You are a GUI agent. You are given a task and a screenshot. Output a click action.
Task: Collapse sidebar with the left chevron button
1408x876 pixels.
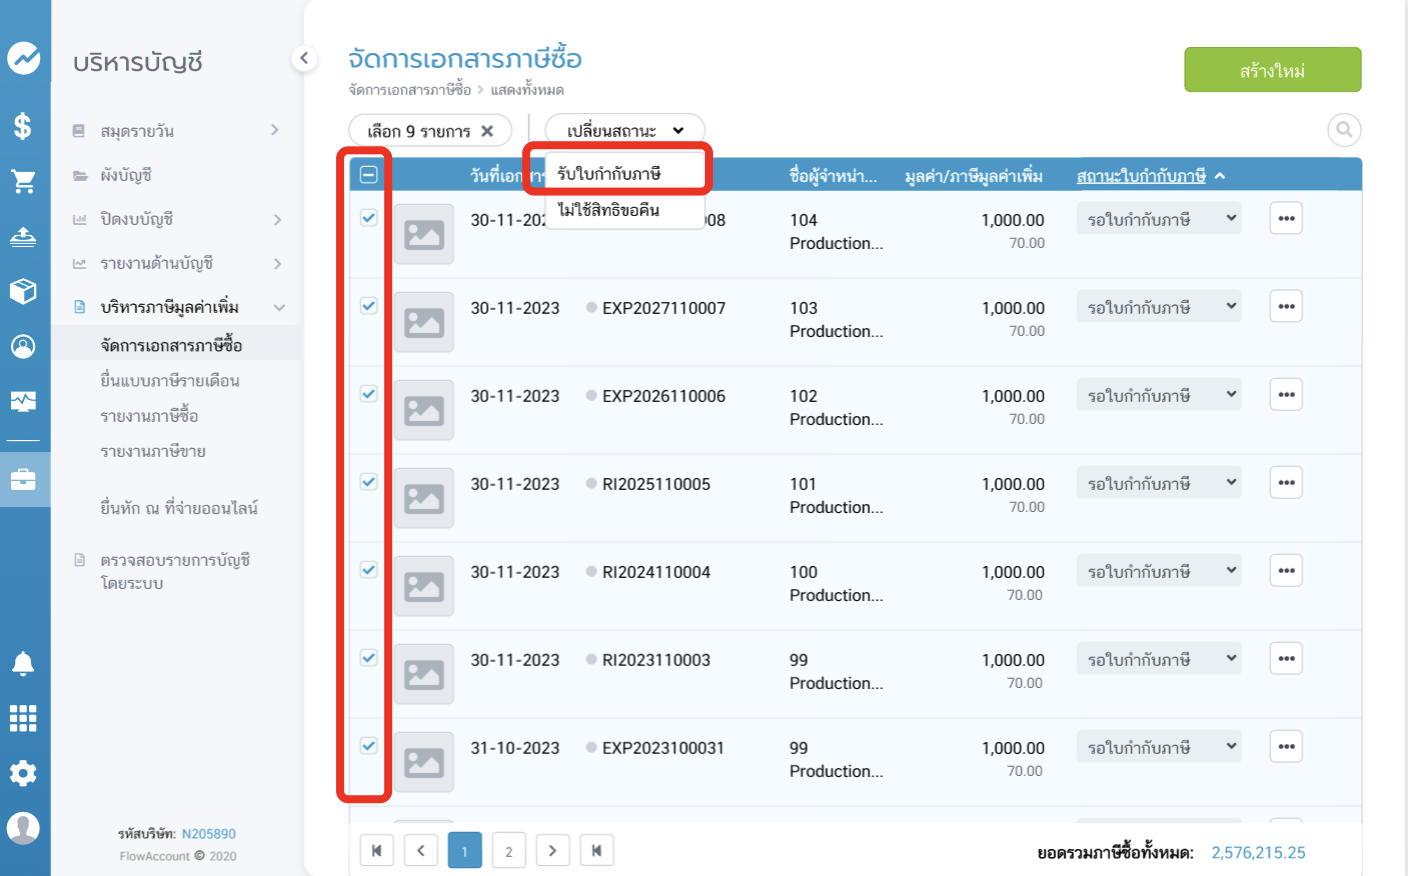pyautogui.click(x=304, y=59)
